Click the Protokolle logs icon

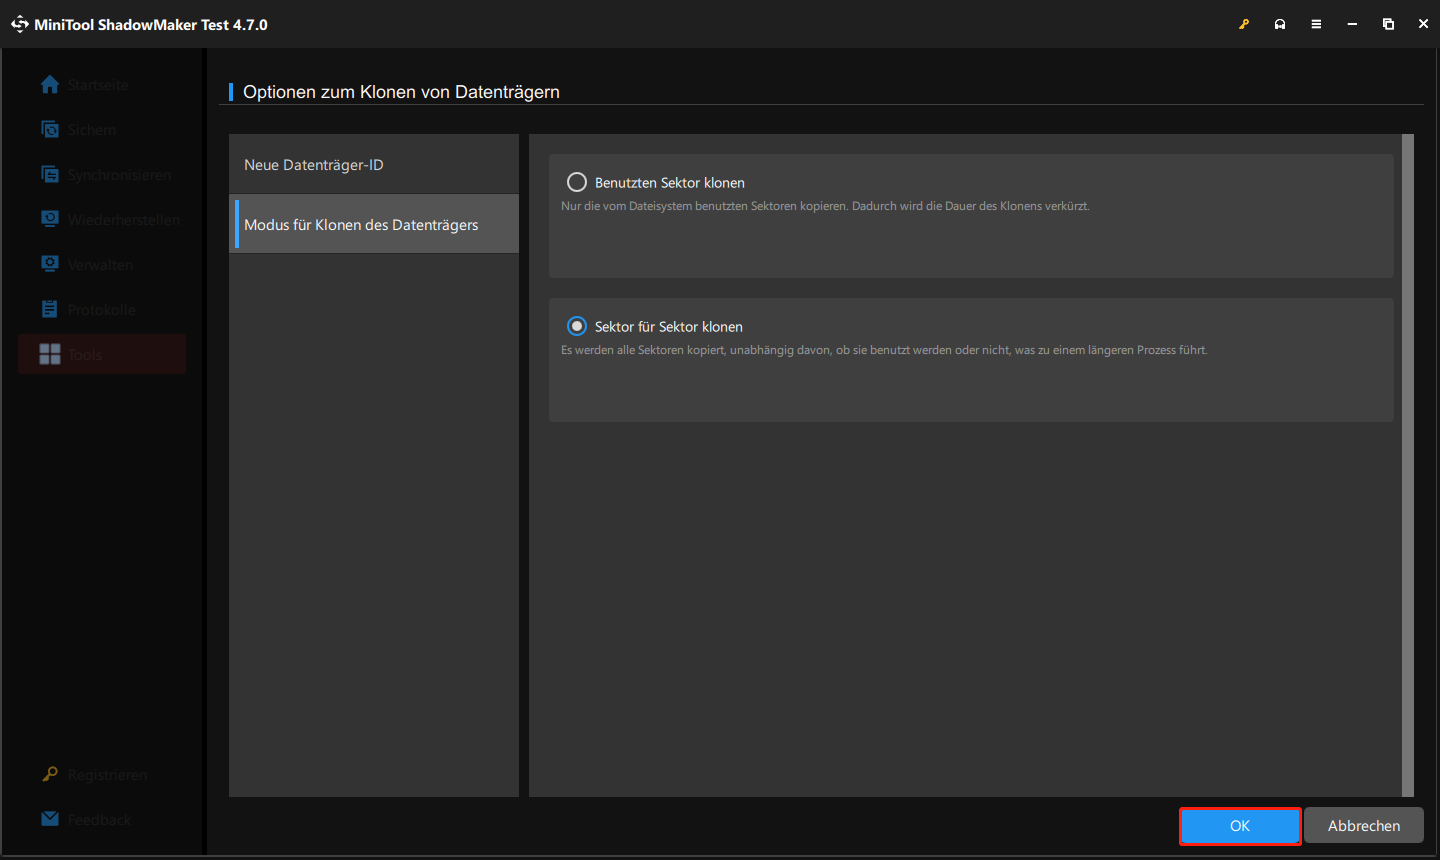[50, 309]
